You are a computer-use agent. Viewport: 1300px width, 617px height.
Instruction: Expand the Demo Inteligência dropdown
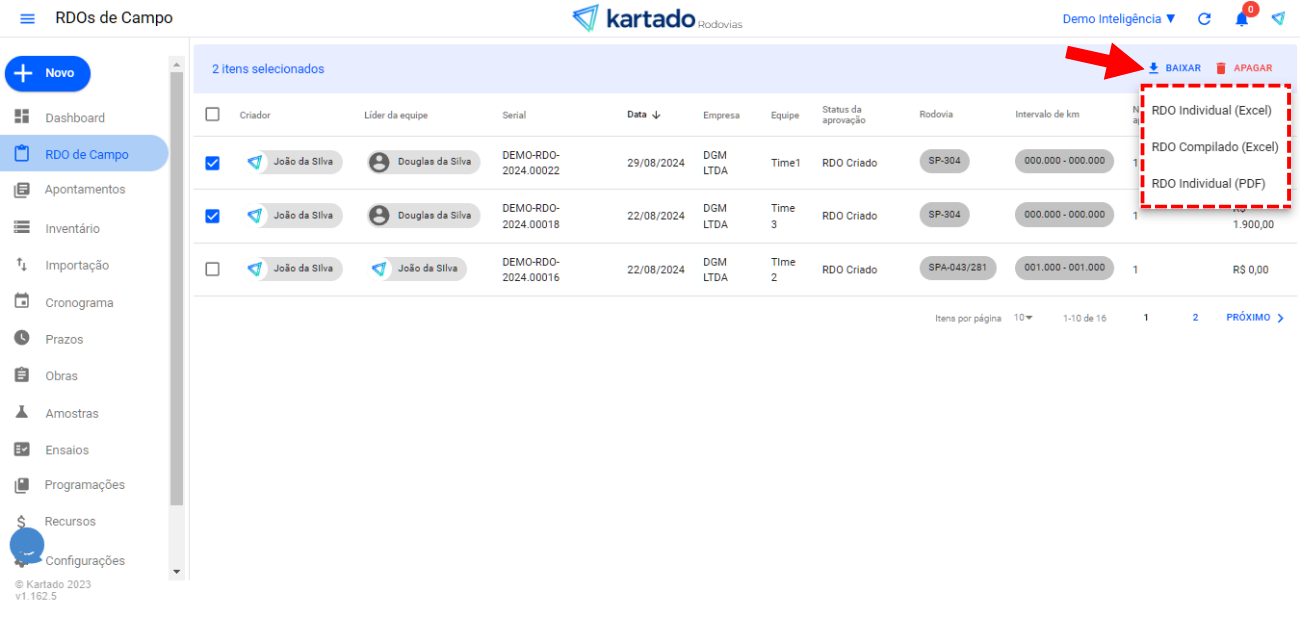(1119, 19)
